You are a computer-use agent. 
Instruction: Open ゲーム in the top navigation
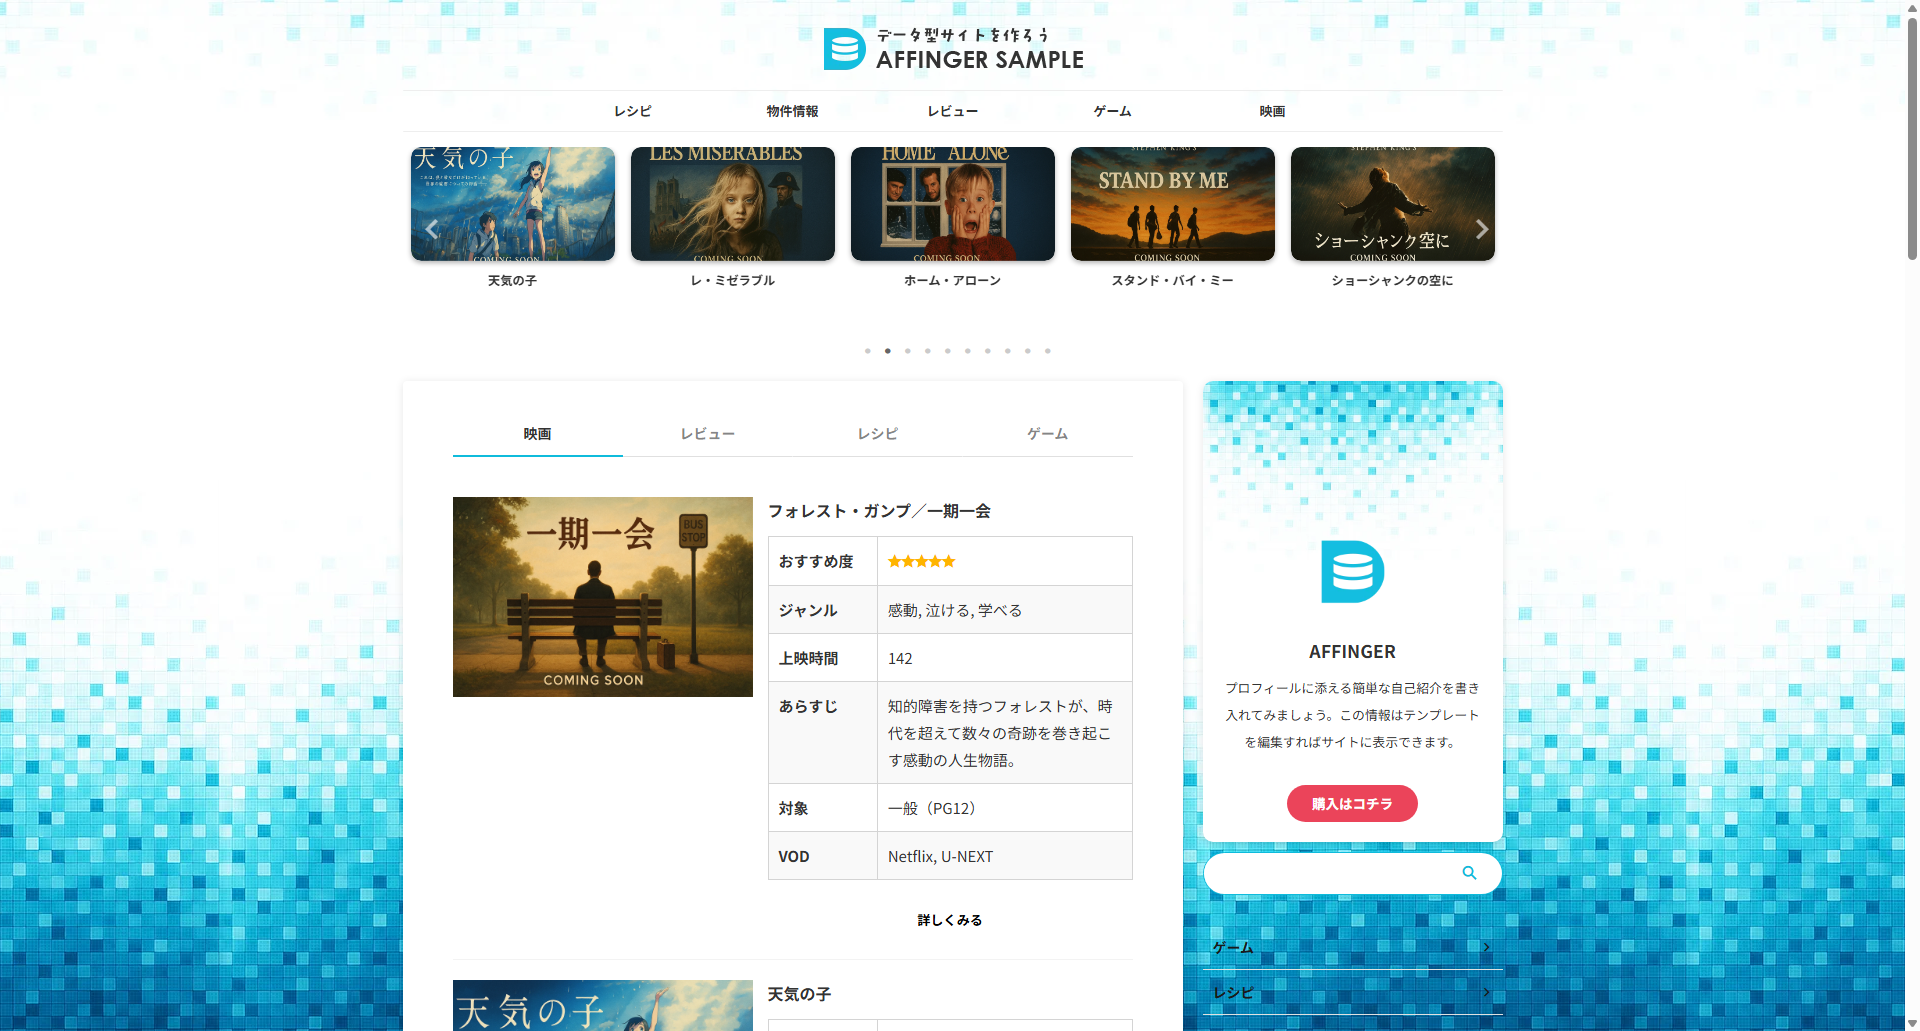(x=1113, y=111)
